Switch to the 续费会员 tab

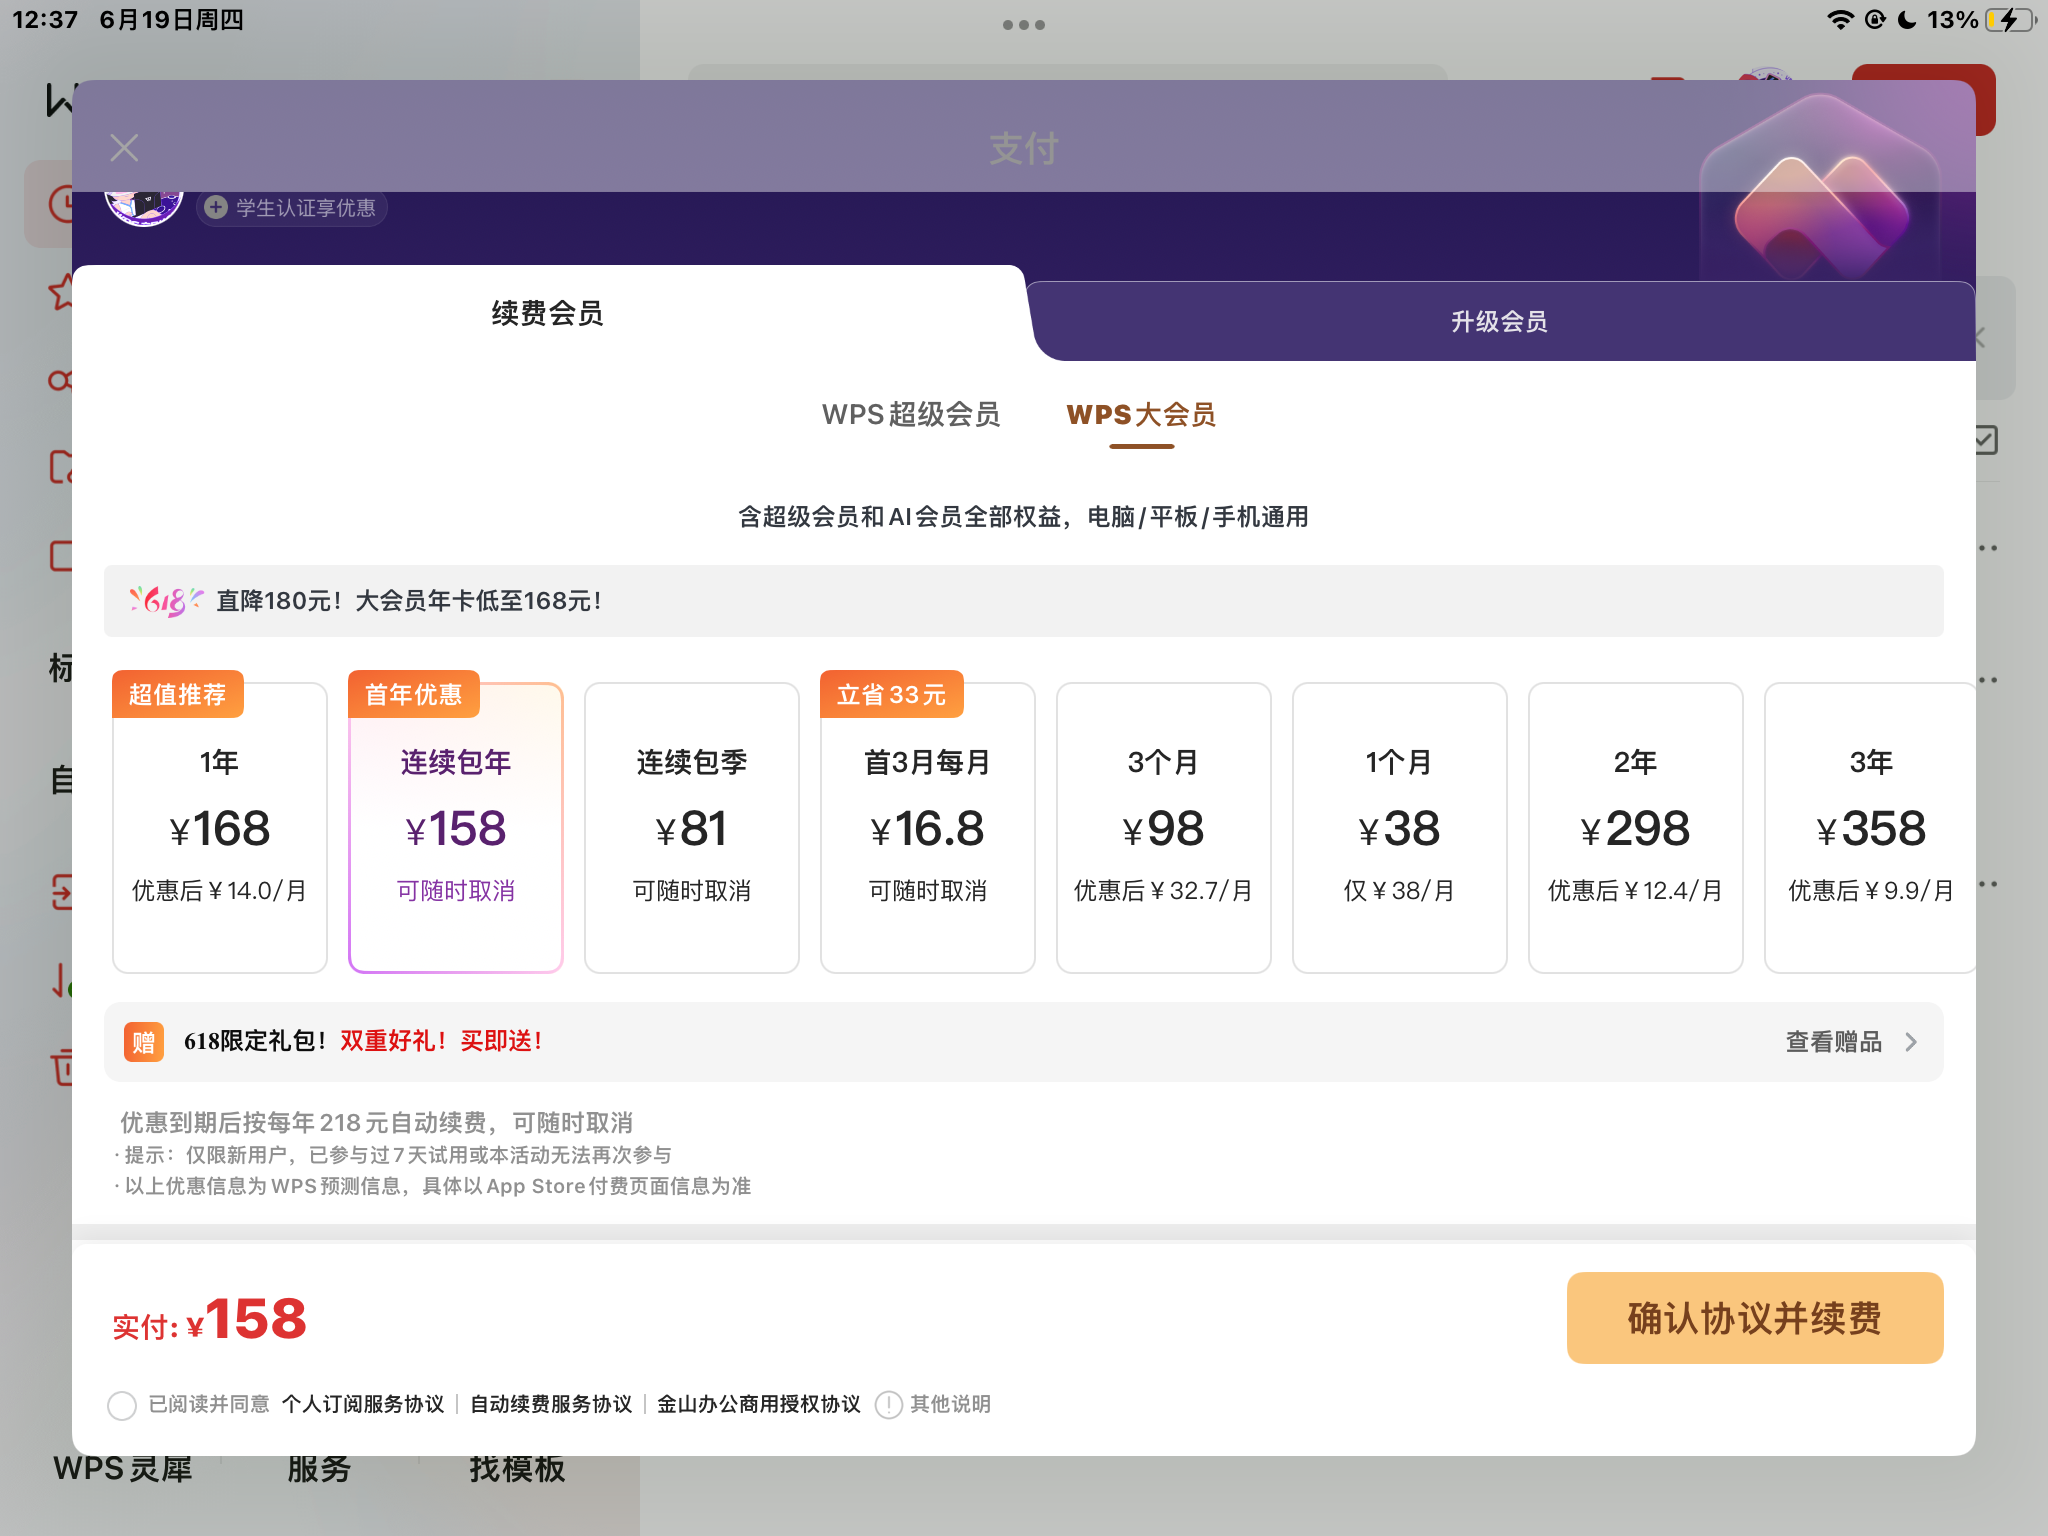(x=547, y=313)
